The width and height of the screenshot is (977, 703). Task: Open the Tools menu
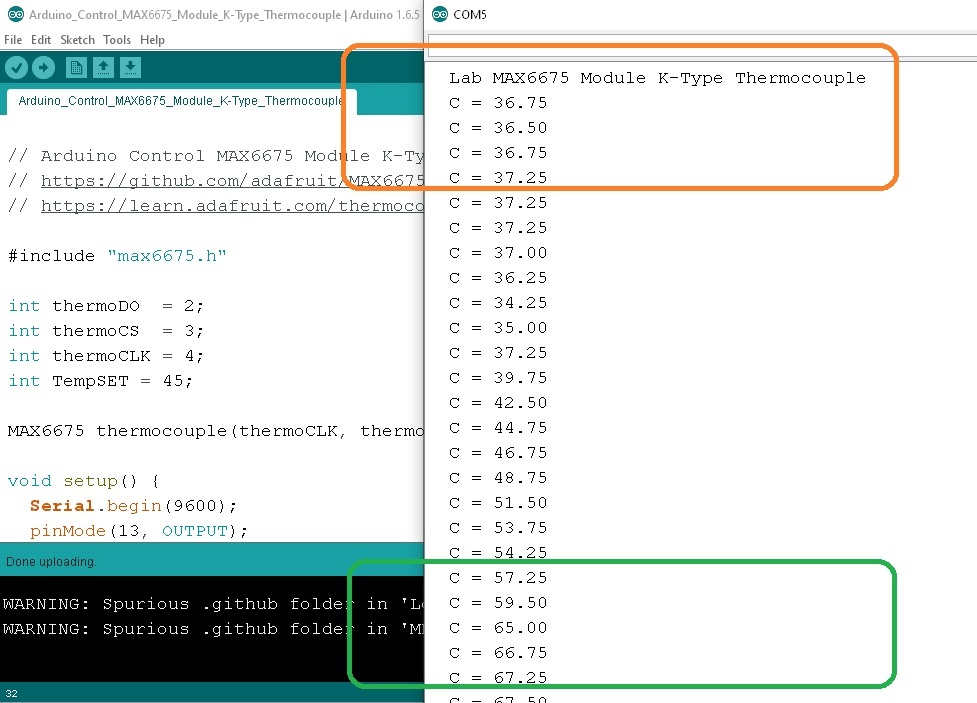(x=117, y=40)
